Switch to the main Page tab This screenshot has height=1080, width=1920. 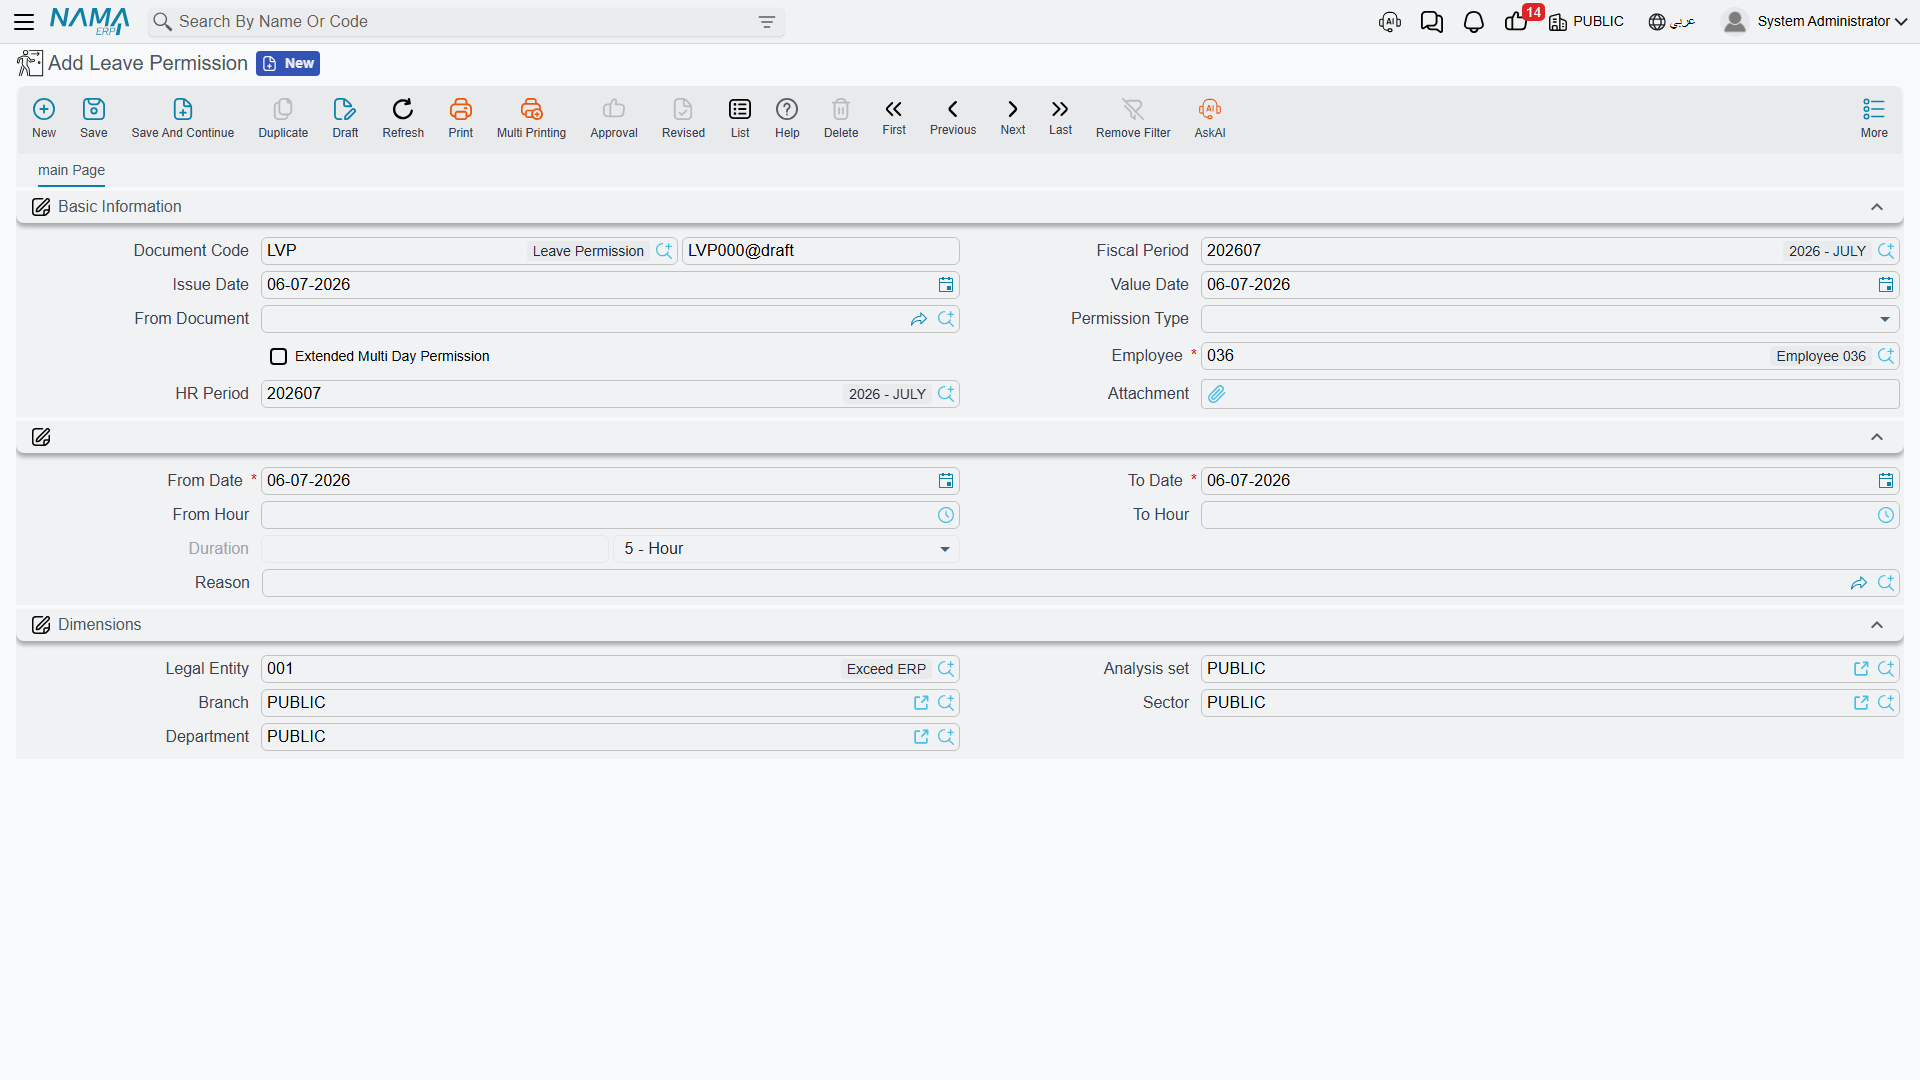coord(71,170)
